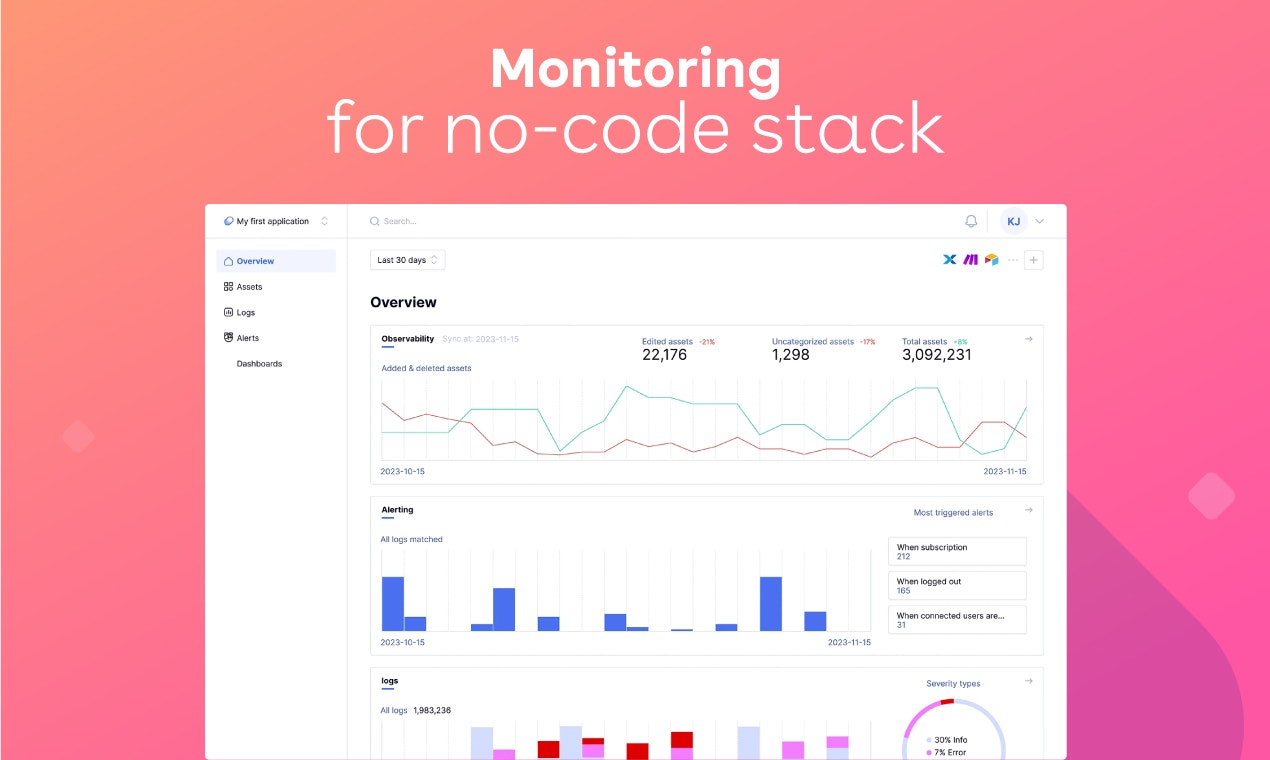The width and height of the screenshot is (1270, 760).
Task: Open the Last 30 days range dropdown
Action: [407, 260]
